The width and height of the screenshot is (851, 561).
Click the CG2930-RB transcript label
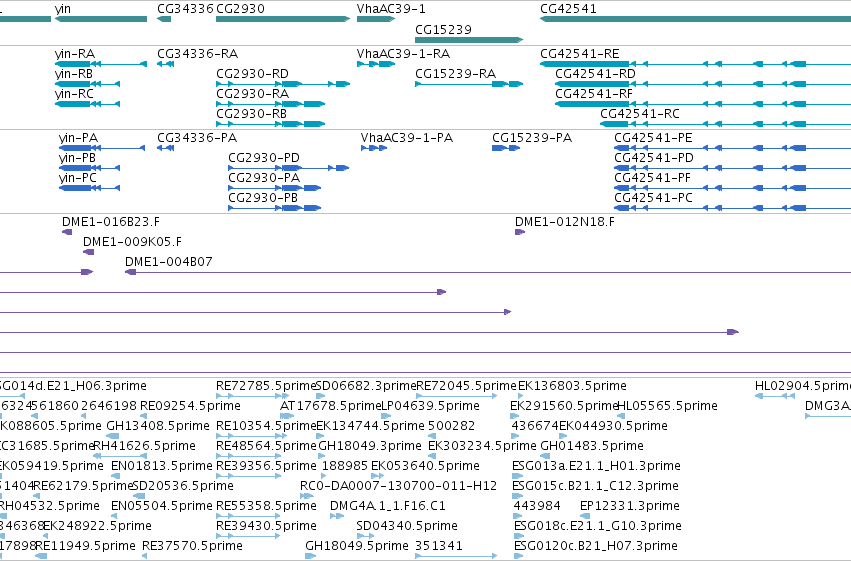click(x=251, y=114)
